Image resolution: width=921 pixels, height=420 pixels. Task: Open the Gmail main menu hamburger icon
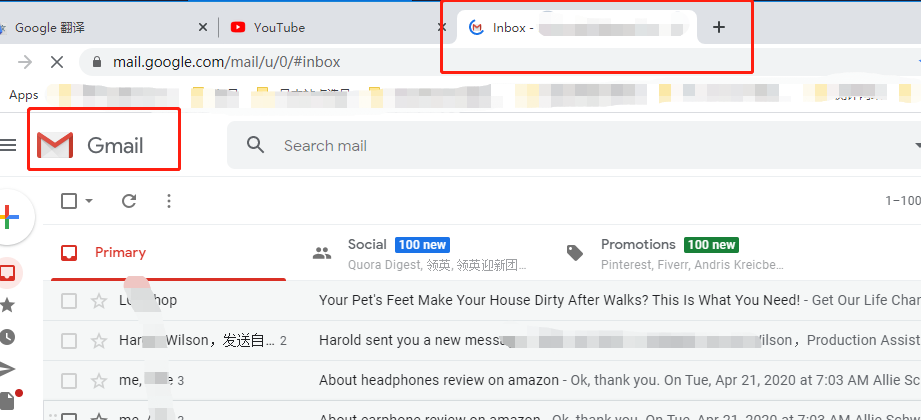pyautogui.click(x=8, y=145)
